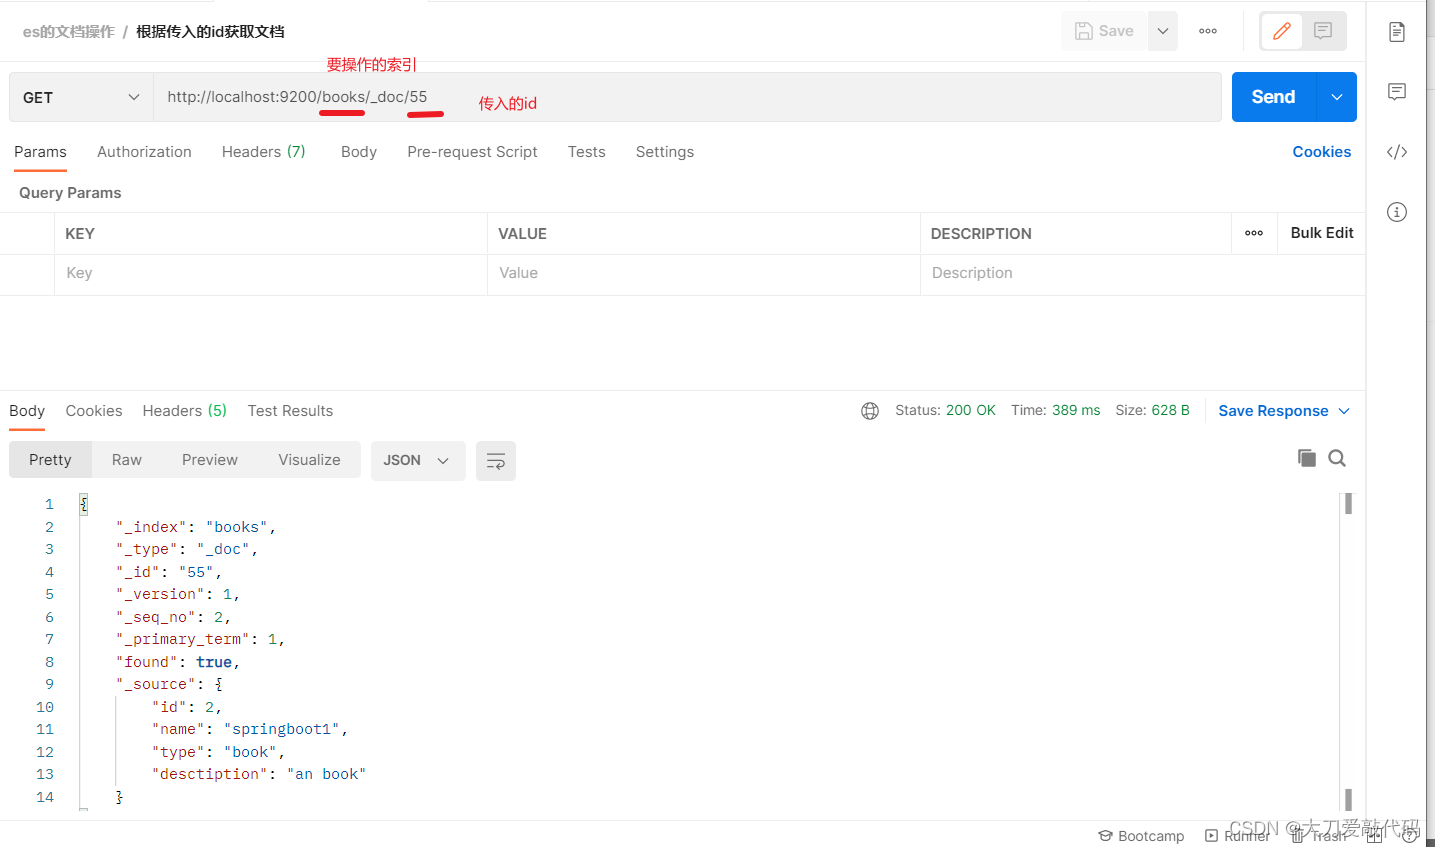Click the 628 B size value
The width and height of the screenshot is (1435, 847).
1171,410
